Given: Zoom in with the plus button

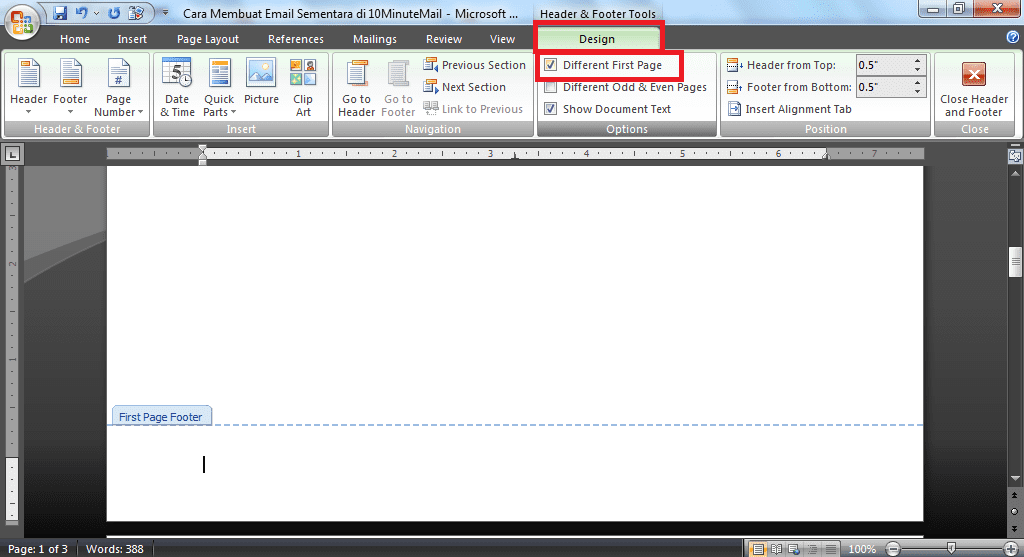Looking at the screenshot, I should click(x=1011, y=549).
